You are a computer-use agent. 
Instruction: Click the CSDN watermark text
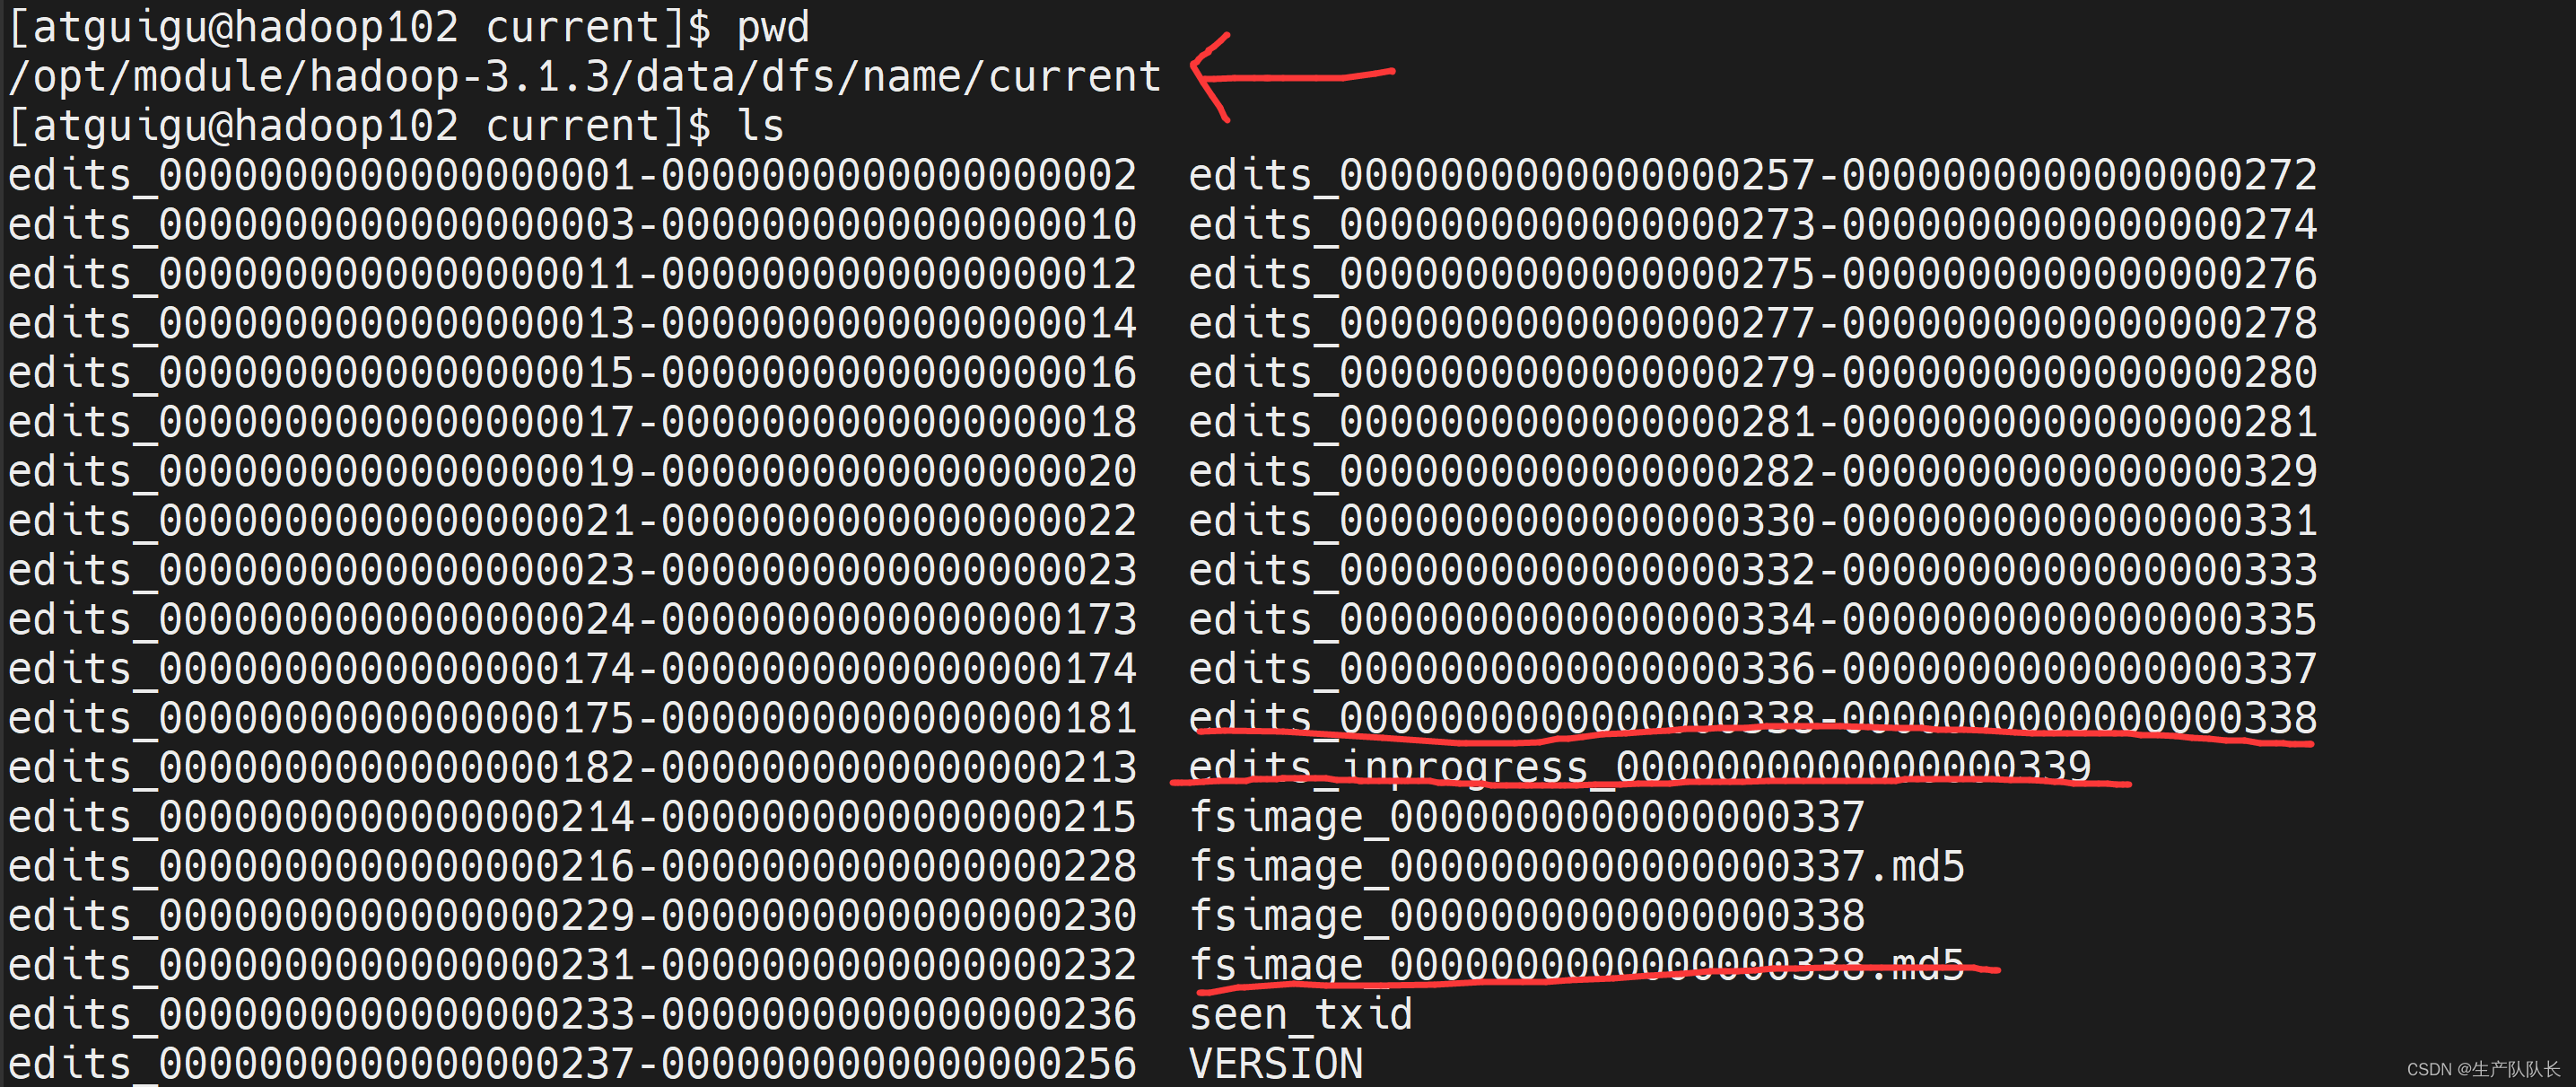coord(2482,1069)
